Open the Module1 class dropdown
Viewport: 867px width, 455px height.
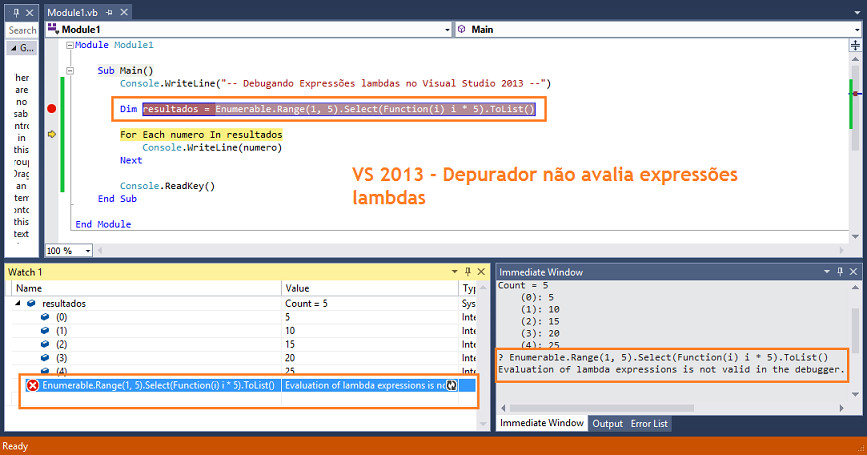coord(448,30)
